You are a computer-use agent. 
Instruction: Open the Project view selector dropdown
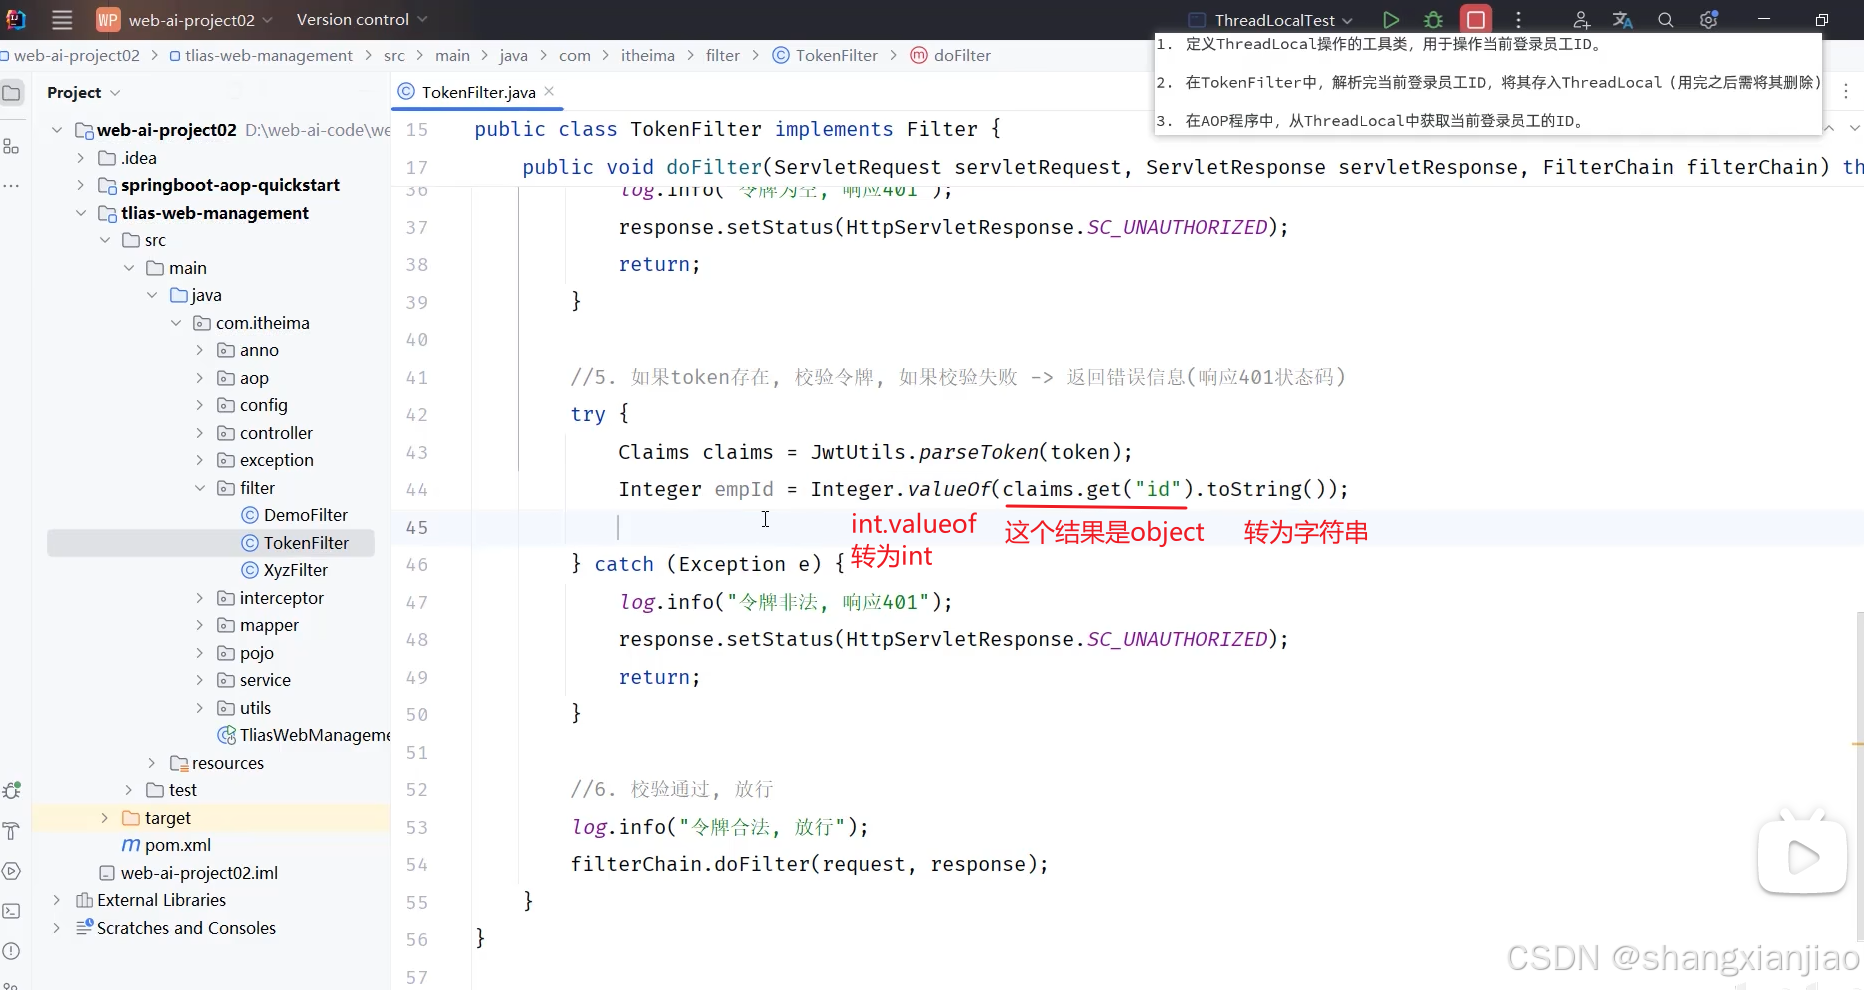[84, 92]
